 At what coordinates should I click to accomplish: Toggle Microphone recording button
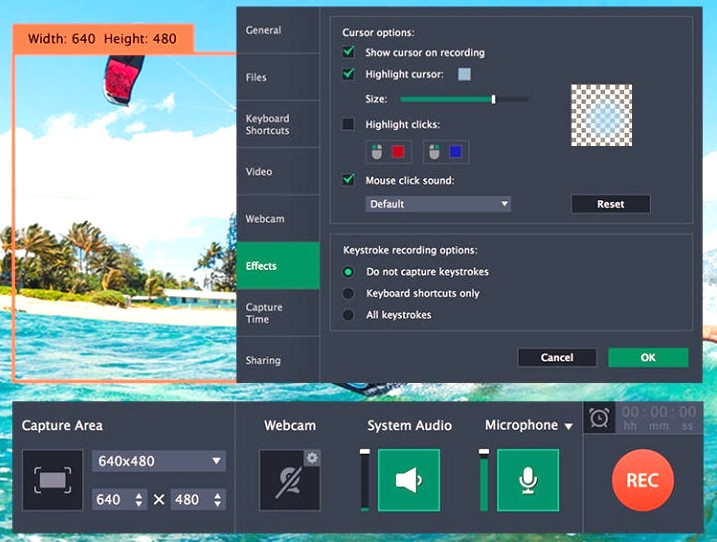pyautogui.click(x=528, y=480)
